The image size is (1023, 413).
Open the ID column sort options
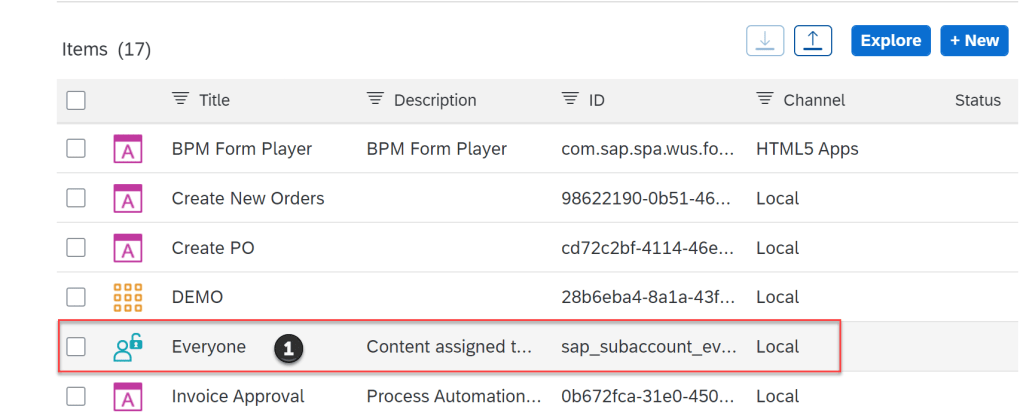coord(571,99)
